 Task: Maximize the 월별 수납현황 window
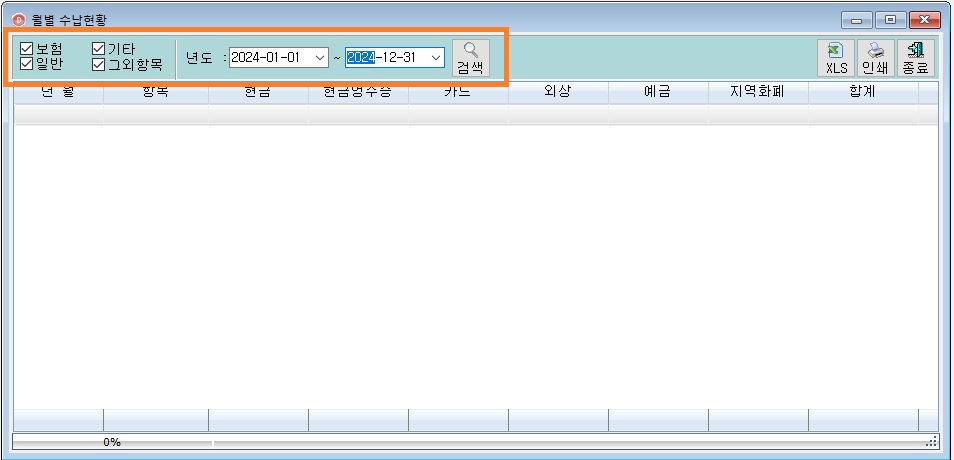tap(891, 20)
